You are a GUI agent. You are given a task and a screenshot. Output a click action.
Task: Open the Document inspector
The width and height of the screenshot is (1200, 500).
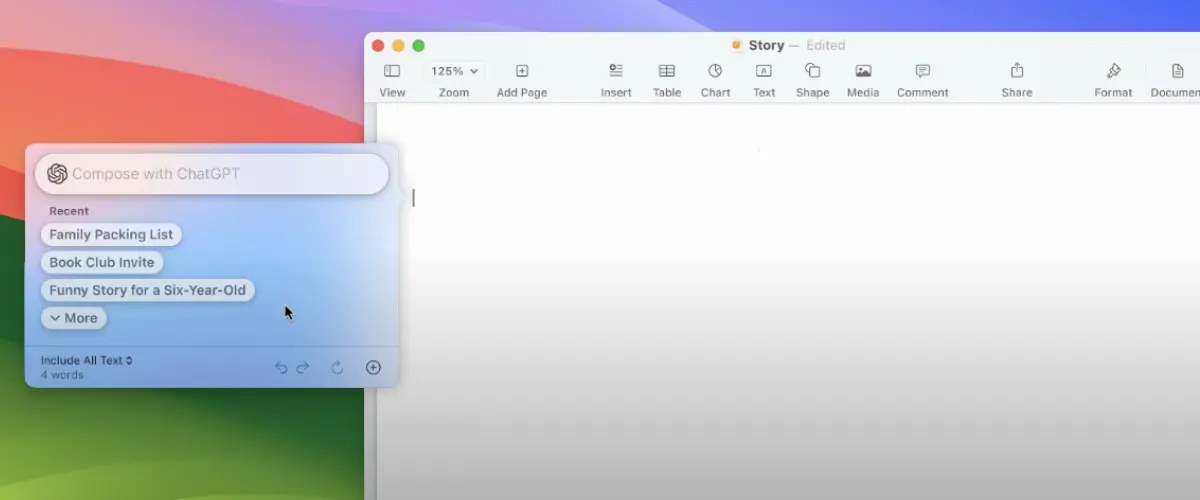1178,71
